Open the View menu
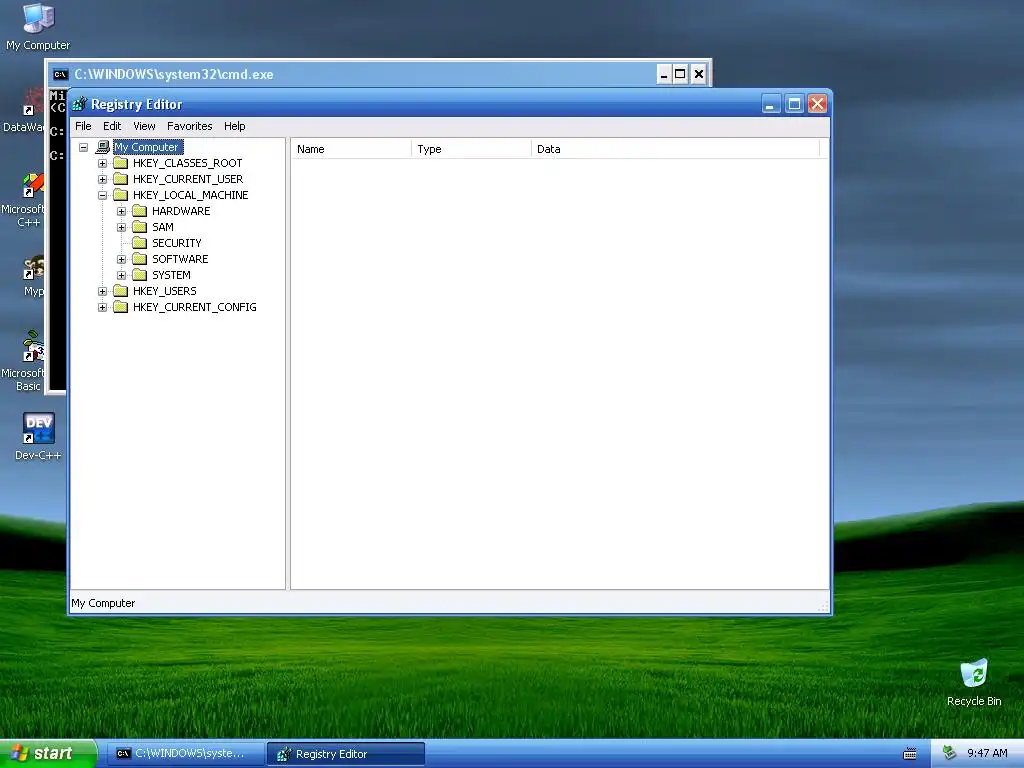Image resolution: width=1024 pixels, height=768 pixels. click(144, 126)
